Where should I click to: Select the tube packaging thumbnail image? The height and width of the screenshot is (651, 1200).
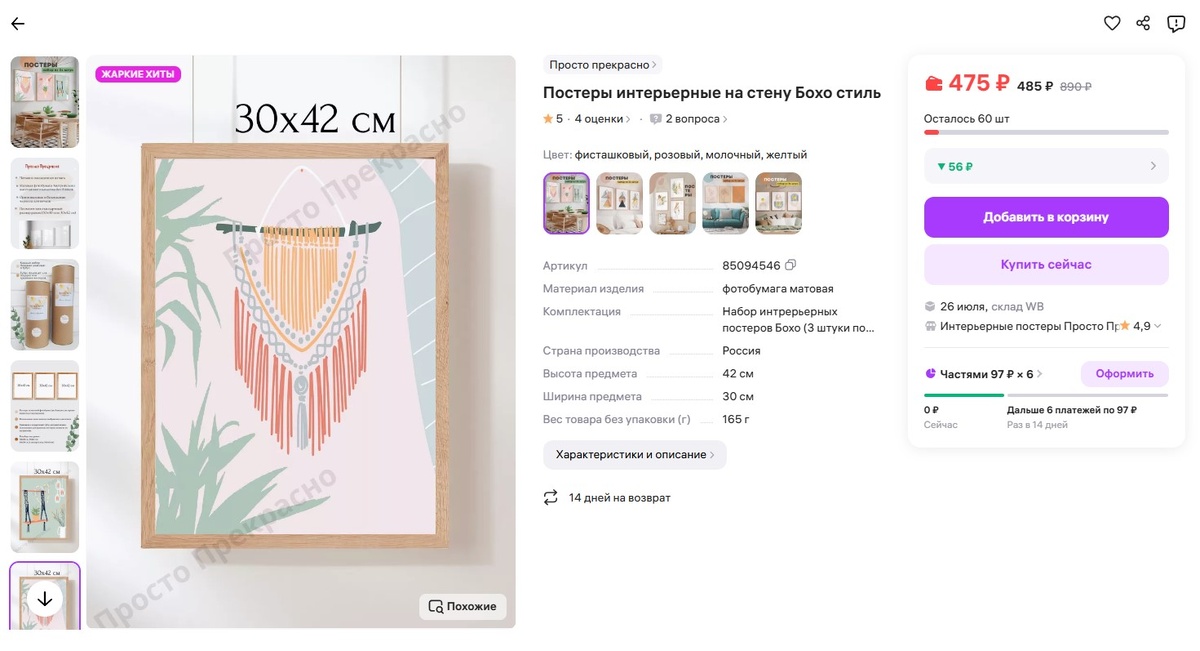tap(45, 304)
